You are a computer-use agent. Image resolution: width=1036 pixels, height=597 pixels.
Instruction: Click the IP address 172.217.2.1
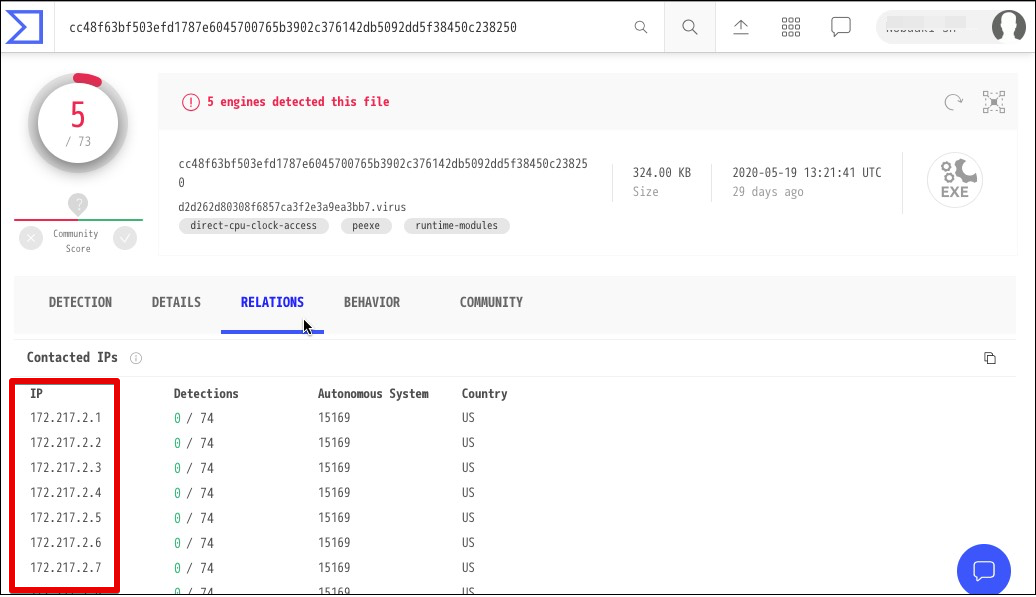[x=66, y=418]
